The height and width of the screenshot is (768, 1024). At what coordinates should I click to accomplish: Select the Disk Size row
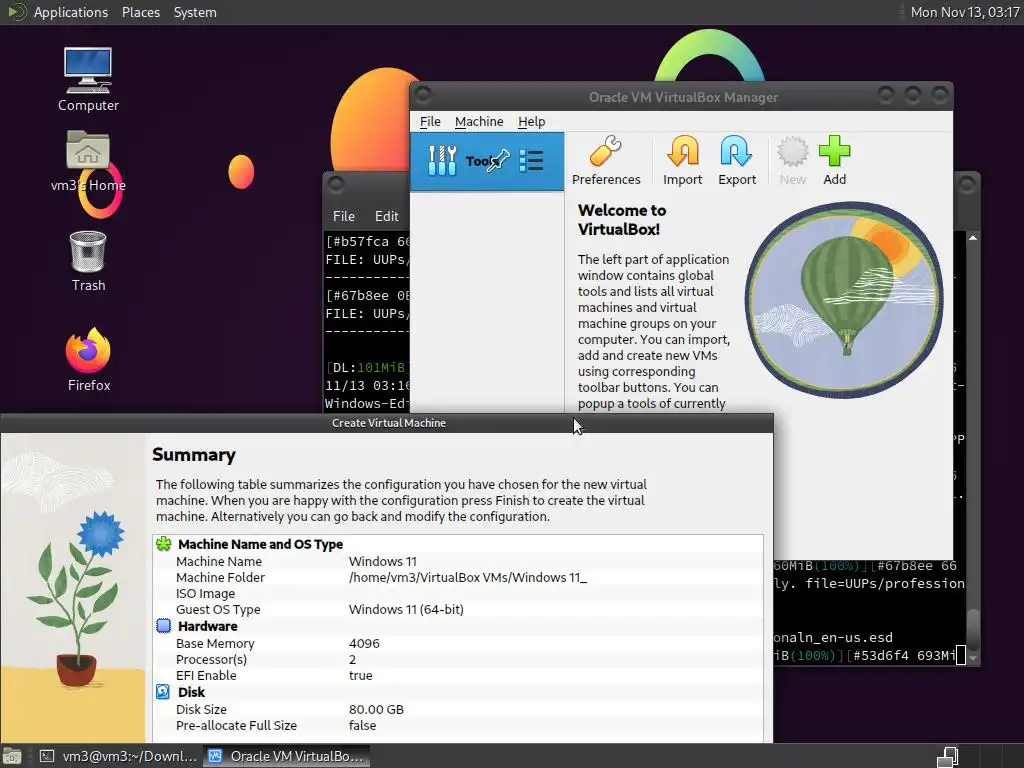[x=458, y=709]
